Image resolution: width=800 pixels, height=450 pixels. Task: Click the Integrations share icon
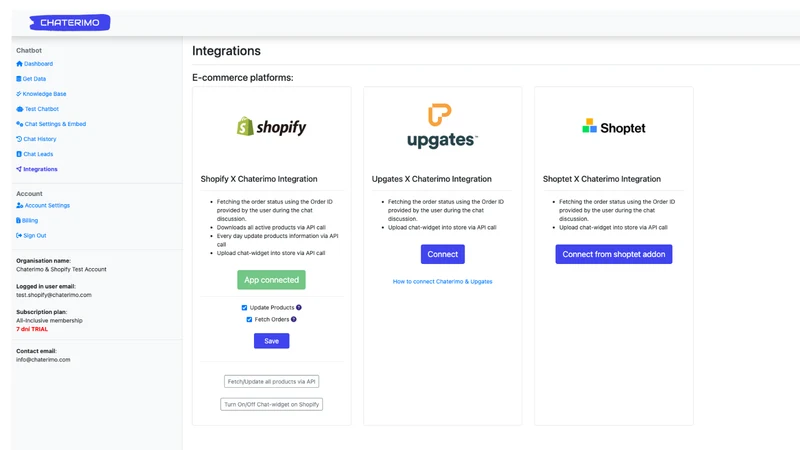point(19,169)
